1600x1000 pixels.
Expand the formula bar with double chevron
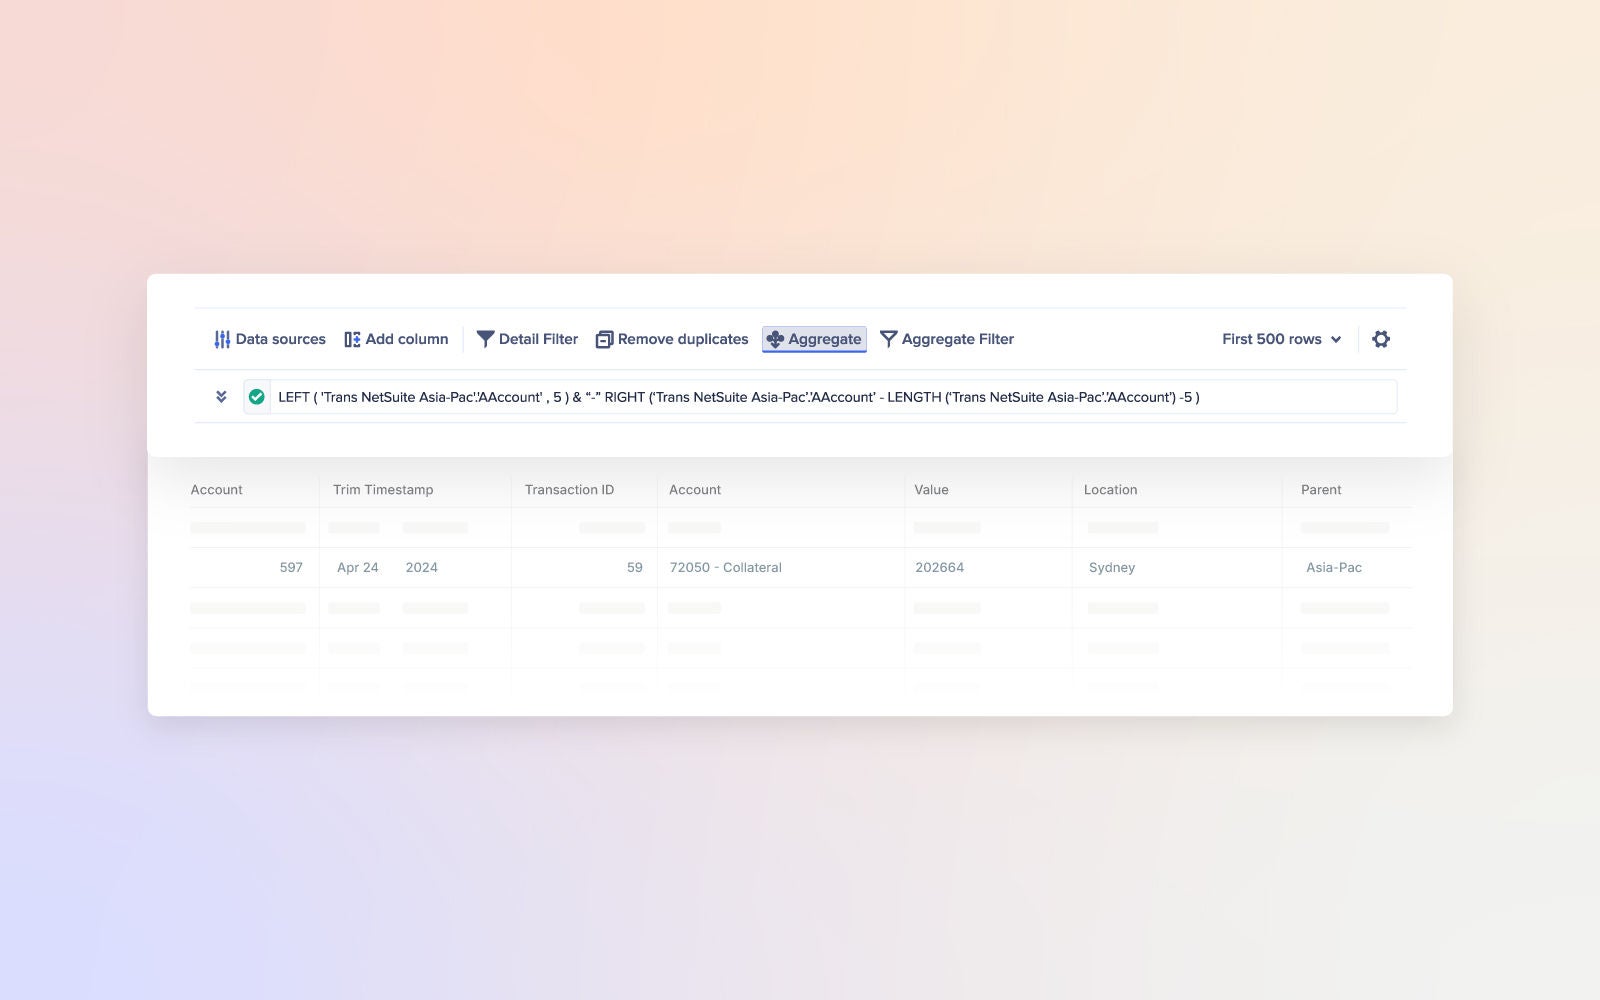[x=221, y=397]
